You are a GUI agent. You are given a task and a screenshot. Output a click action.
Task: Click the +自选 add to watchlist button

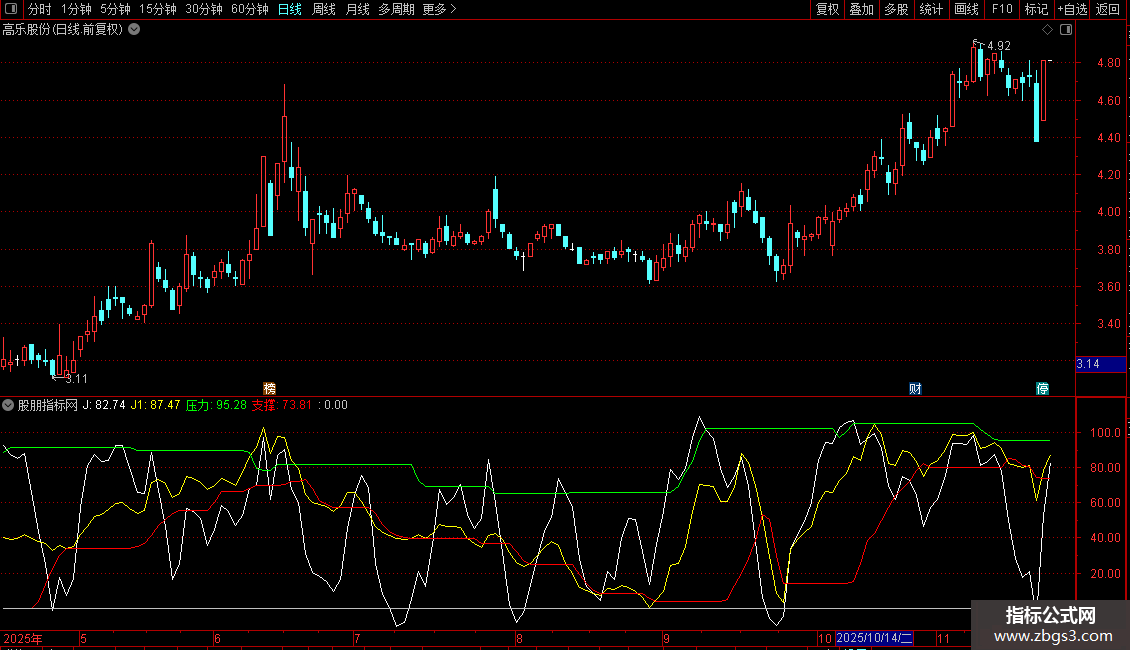pos(1071,9)
